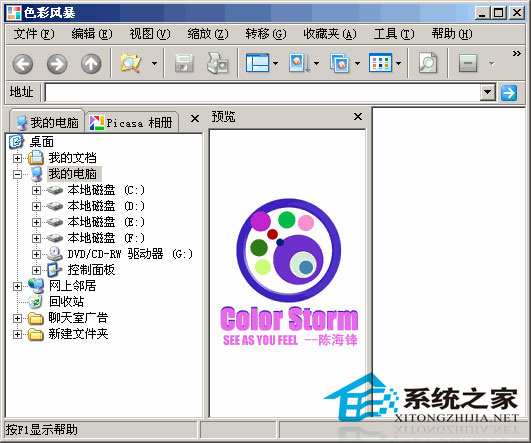Click the Recycle Bin icon
Image resolution: width=531 pixels, height=443 pixels.
[35, 301]
